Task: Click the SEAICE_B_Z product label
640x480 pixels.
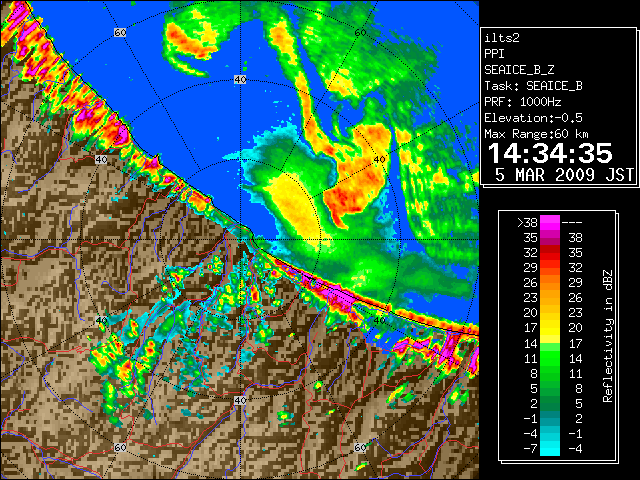Action: click(x=519, y=70)
